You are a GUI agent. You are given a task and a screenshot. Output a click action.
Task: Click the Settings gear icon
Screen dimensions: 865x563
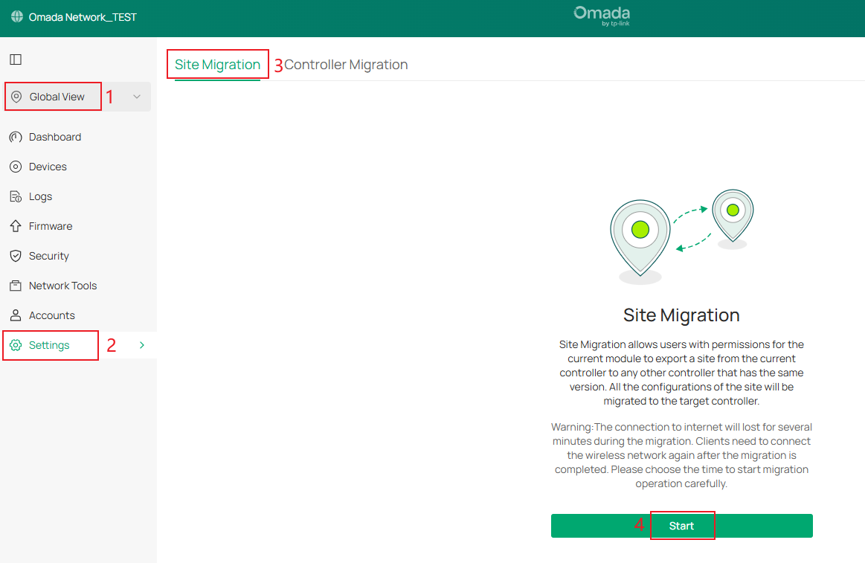[15, 345]
